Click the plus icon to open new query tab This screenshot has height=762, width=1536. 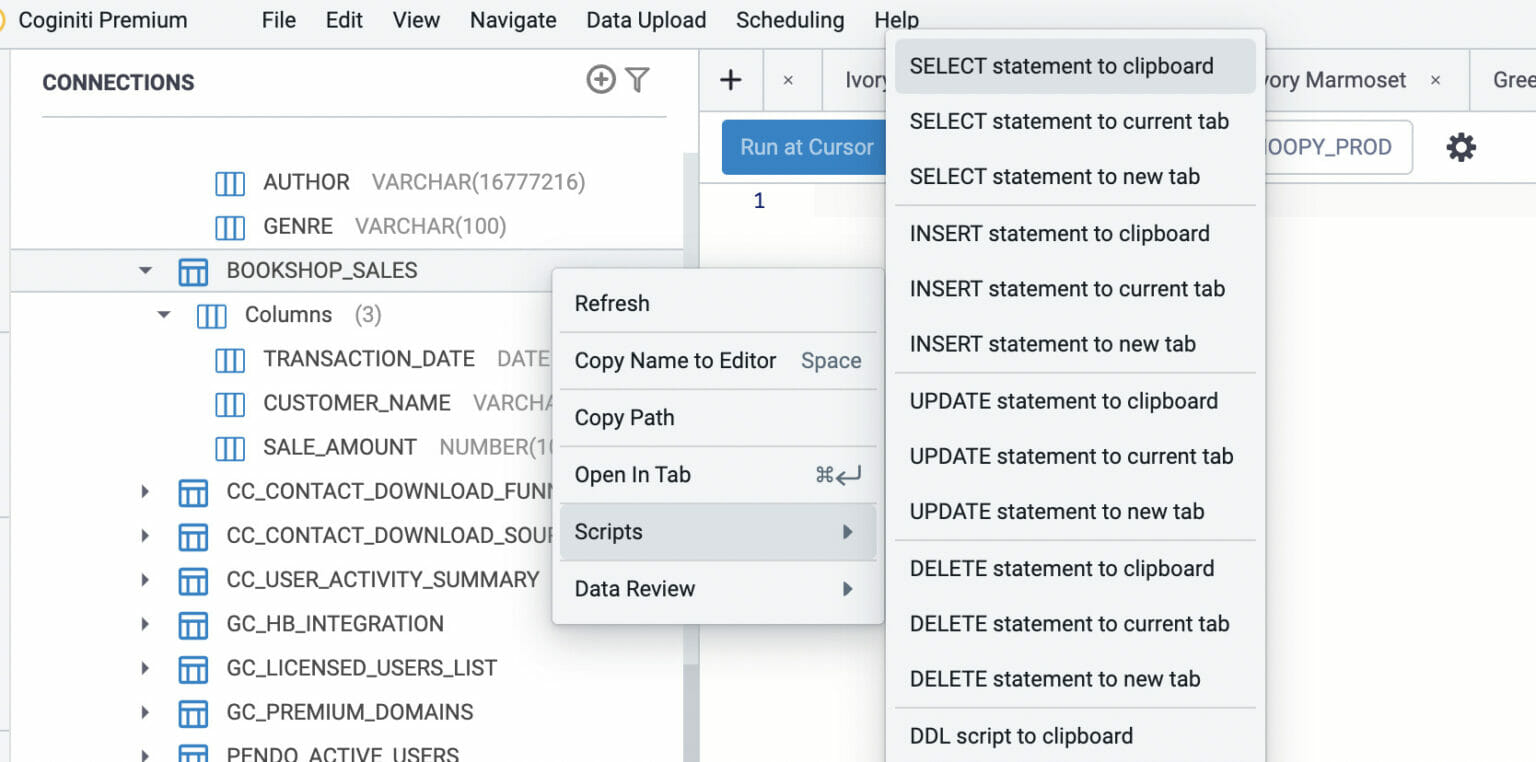pos(731,80)
